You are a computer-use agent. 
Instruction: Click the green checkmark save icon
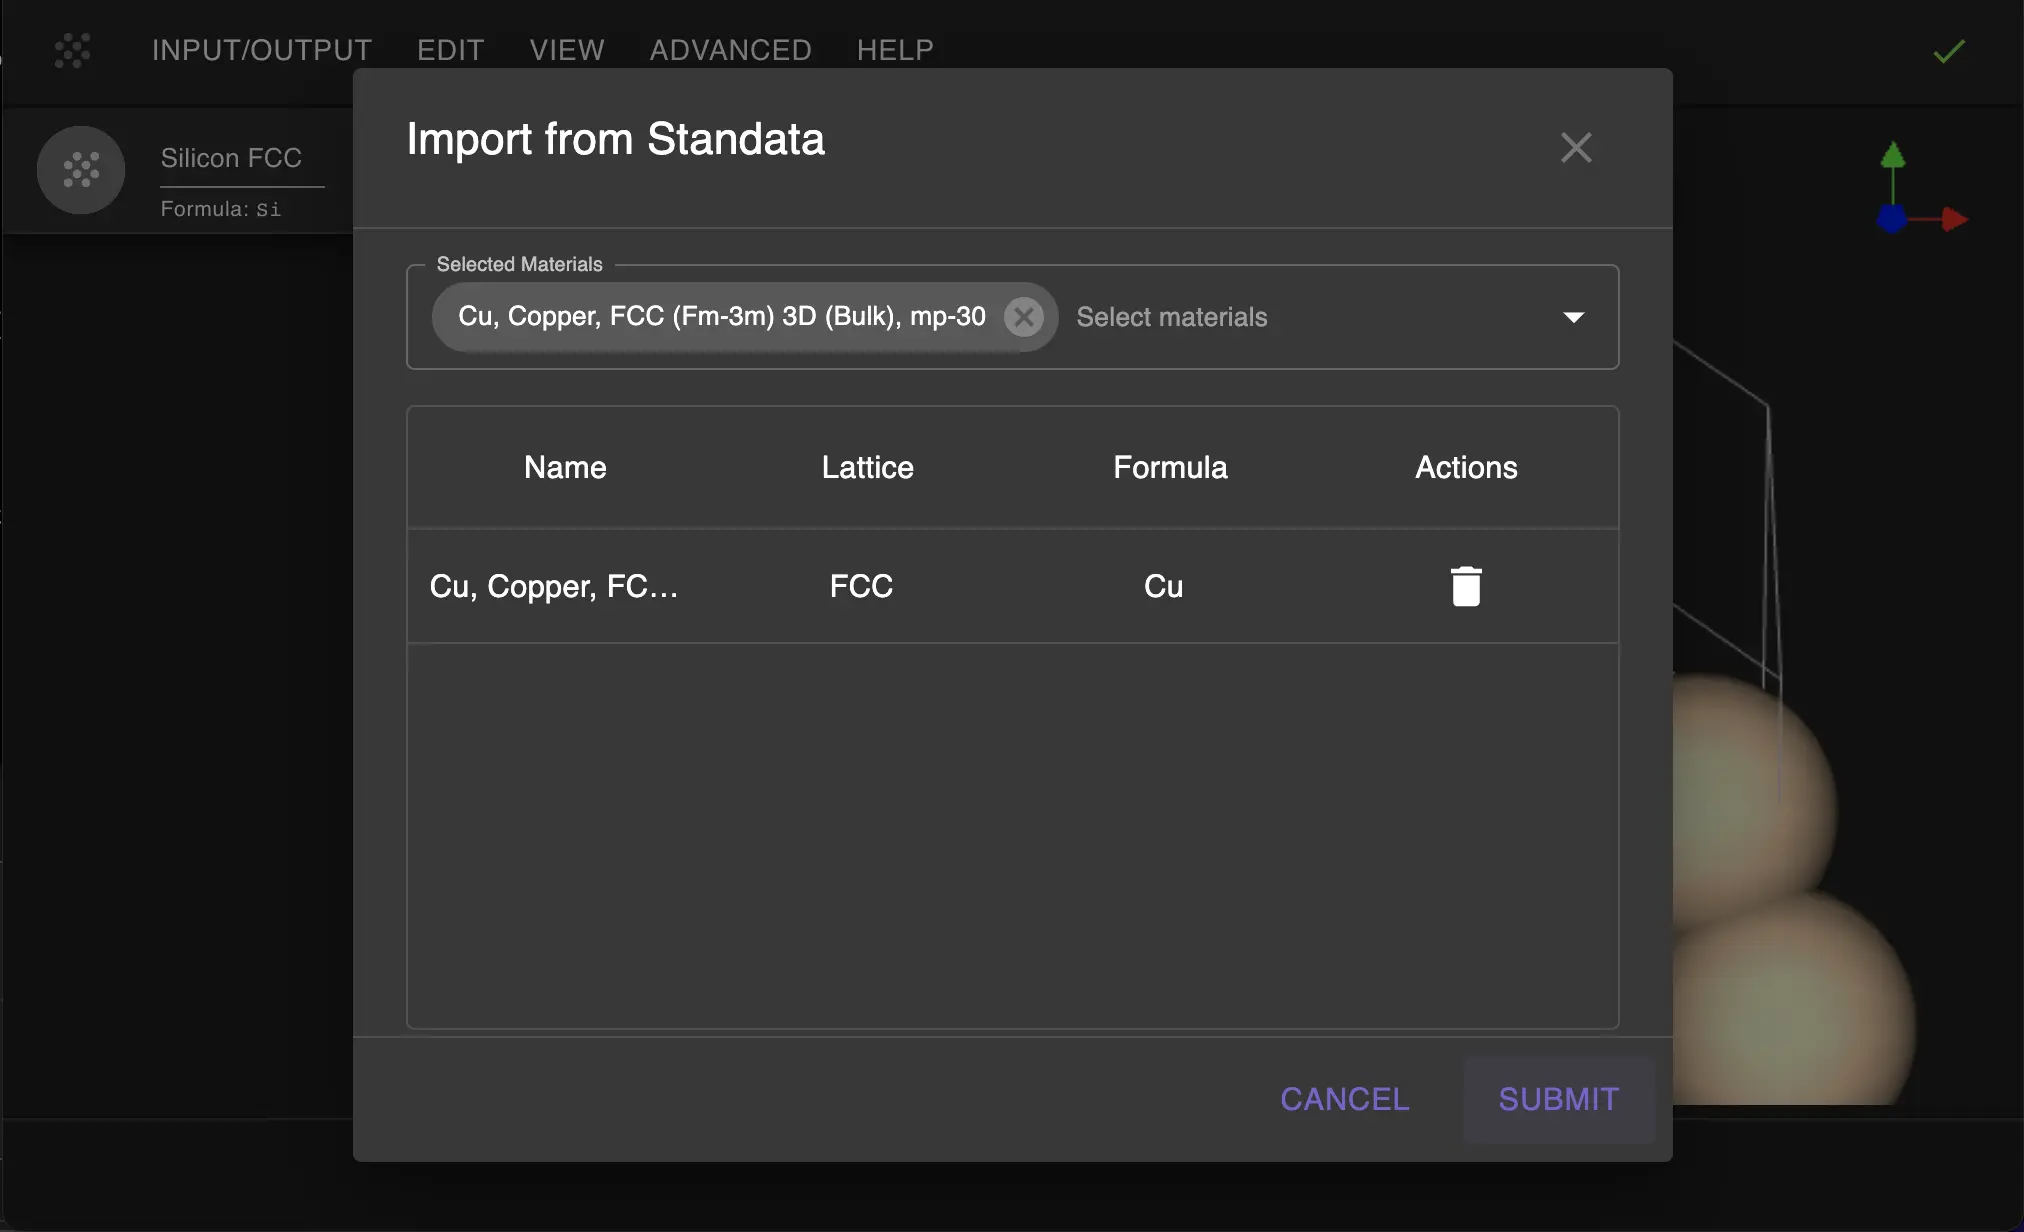coord(1946,50)
